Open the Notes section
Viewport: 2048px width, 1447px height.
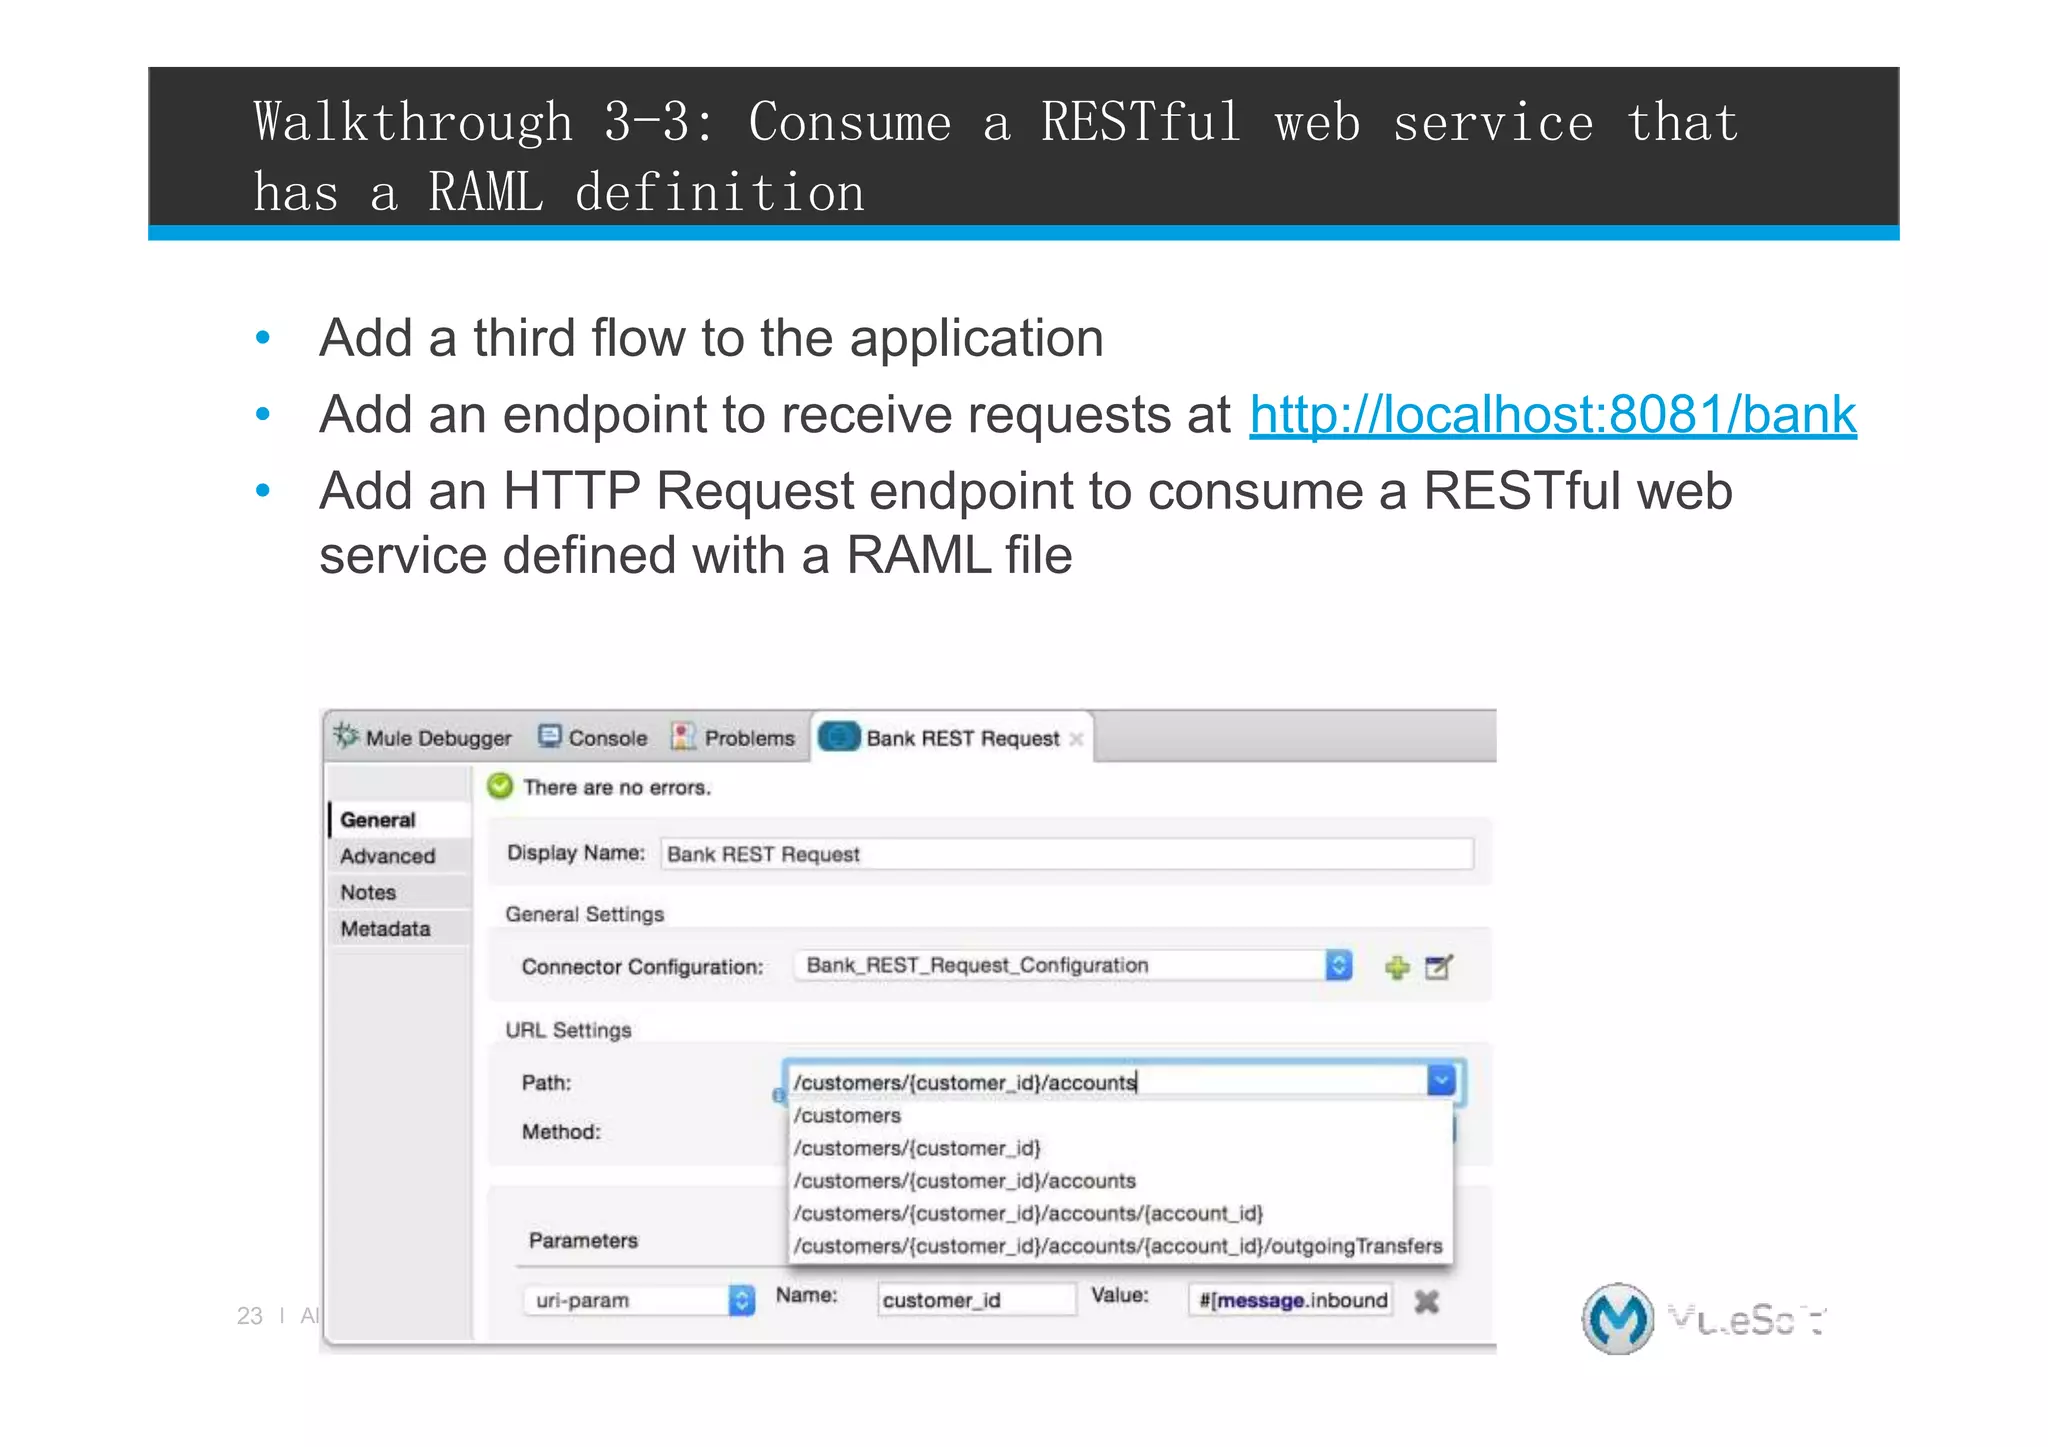click(x=399, y=892)
